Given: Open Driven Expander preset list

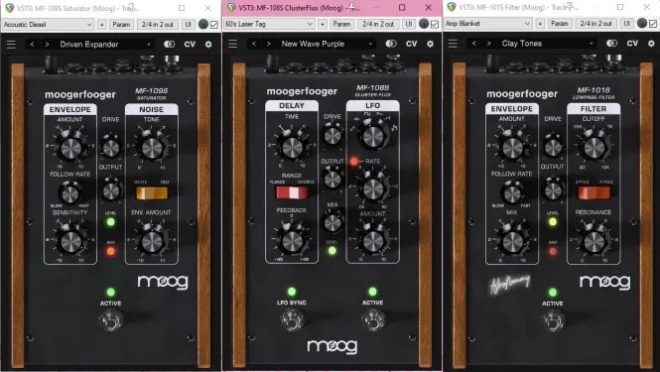Looking at the screenshot, I should click(x=105, y=44).
